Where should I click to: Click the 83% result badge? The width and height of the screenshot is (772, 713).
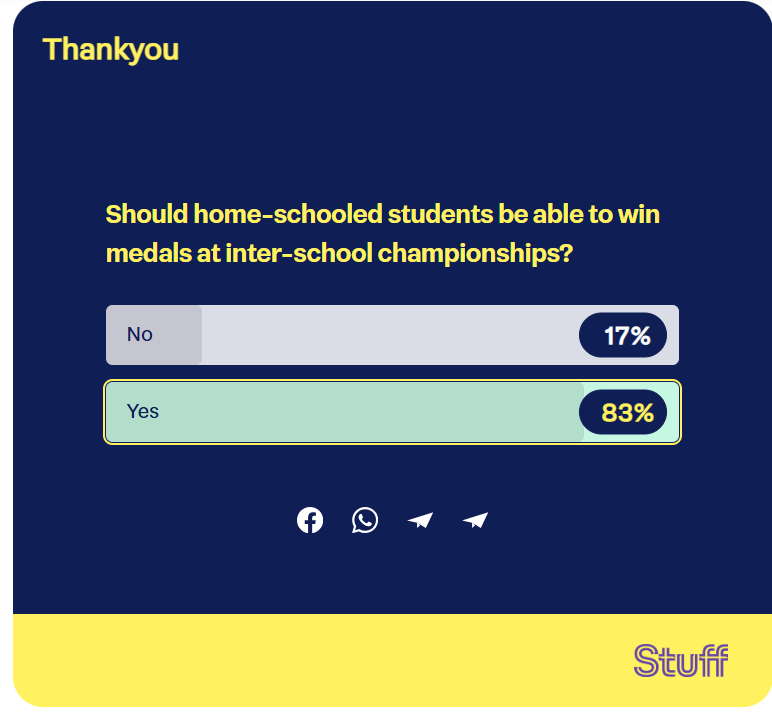pos(623,412)
